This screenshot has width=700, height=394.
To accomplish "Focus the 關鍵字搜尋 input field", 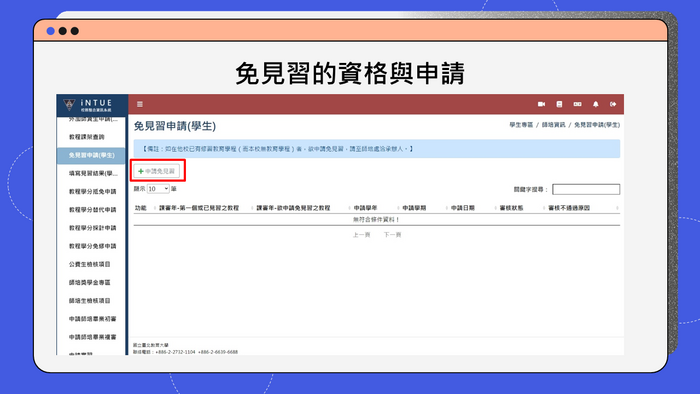I will coord(586,189).
